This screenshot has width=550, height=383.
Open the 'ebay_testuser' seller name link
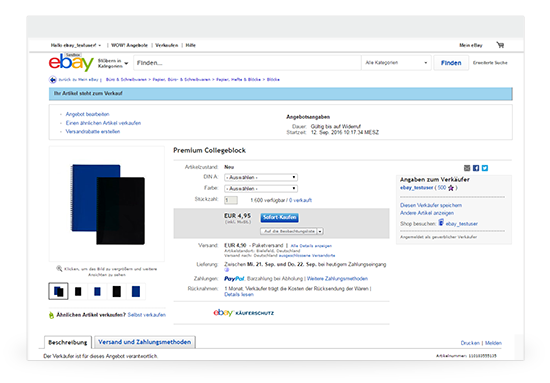tap(416, 188)
